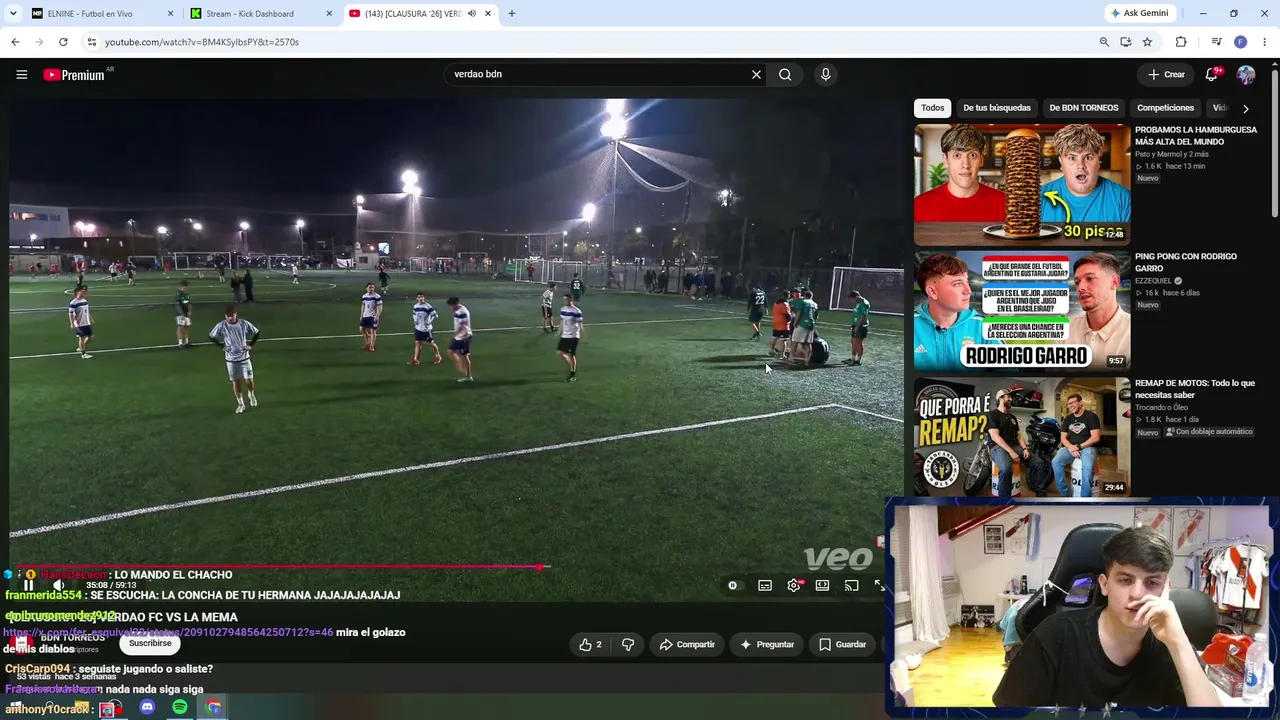The height and width of the screenshot is (720, 1280).
Task: Close the ELNINE - Futbol en Vivo tab
Action: (170, 14)
